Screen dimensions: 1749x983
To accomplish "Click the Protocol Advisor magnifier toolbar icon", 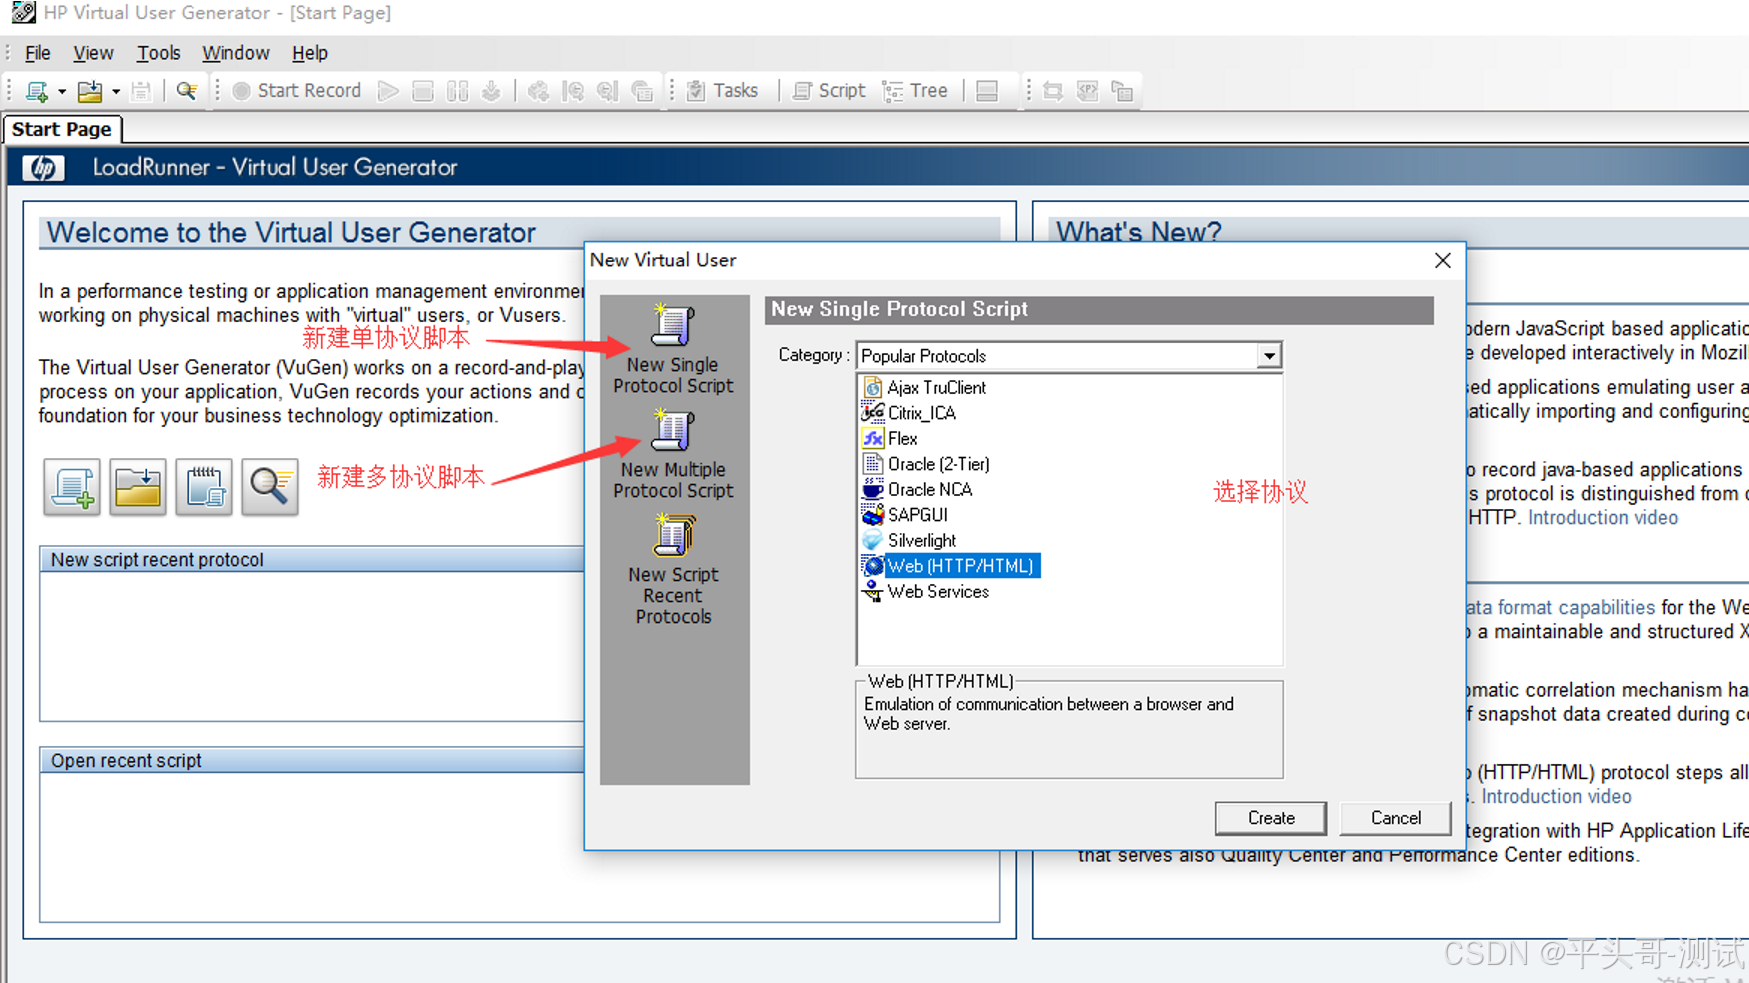I will click(186, 91).
